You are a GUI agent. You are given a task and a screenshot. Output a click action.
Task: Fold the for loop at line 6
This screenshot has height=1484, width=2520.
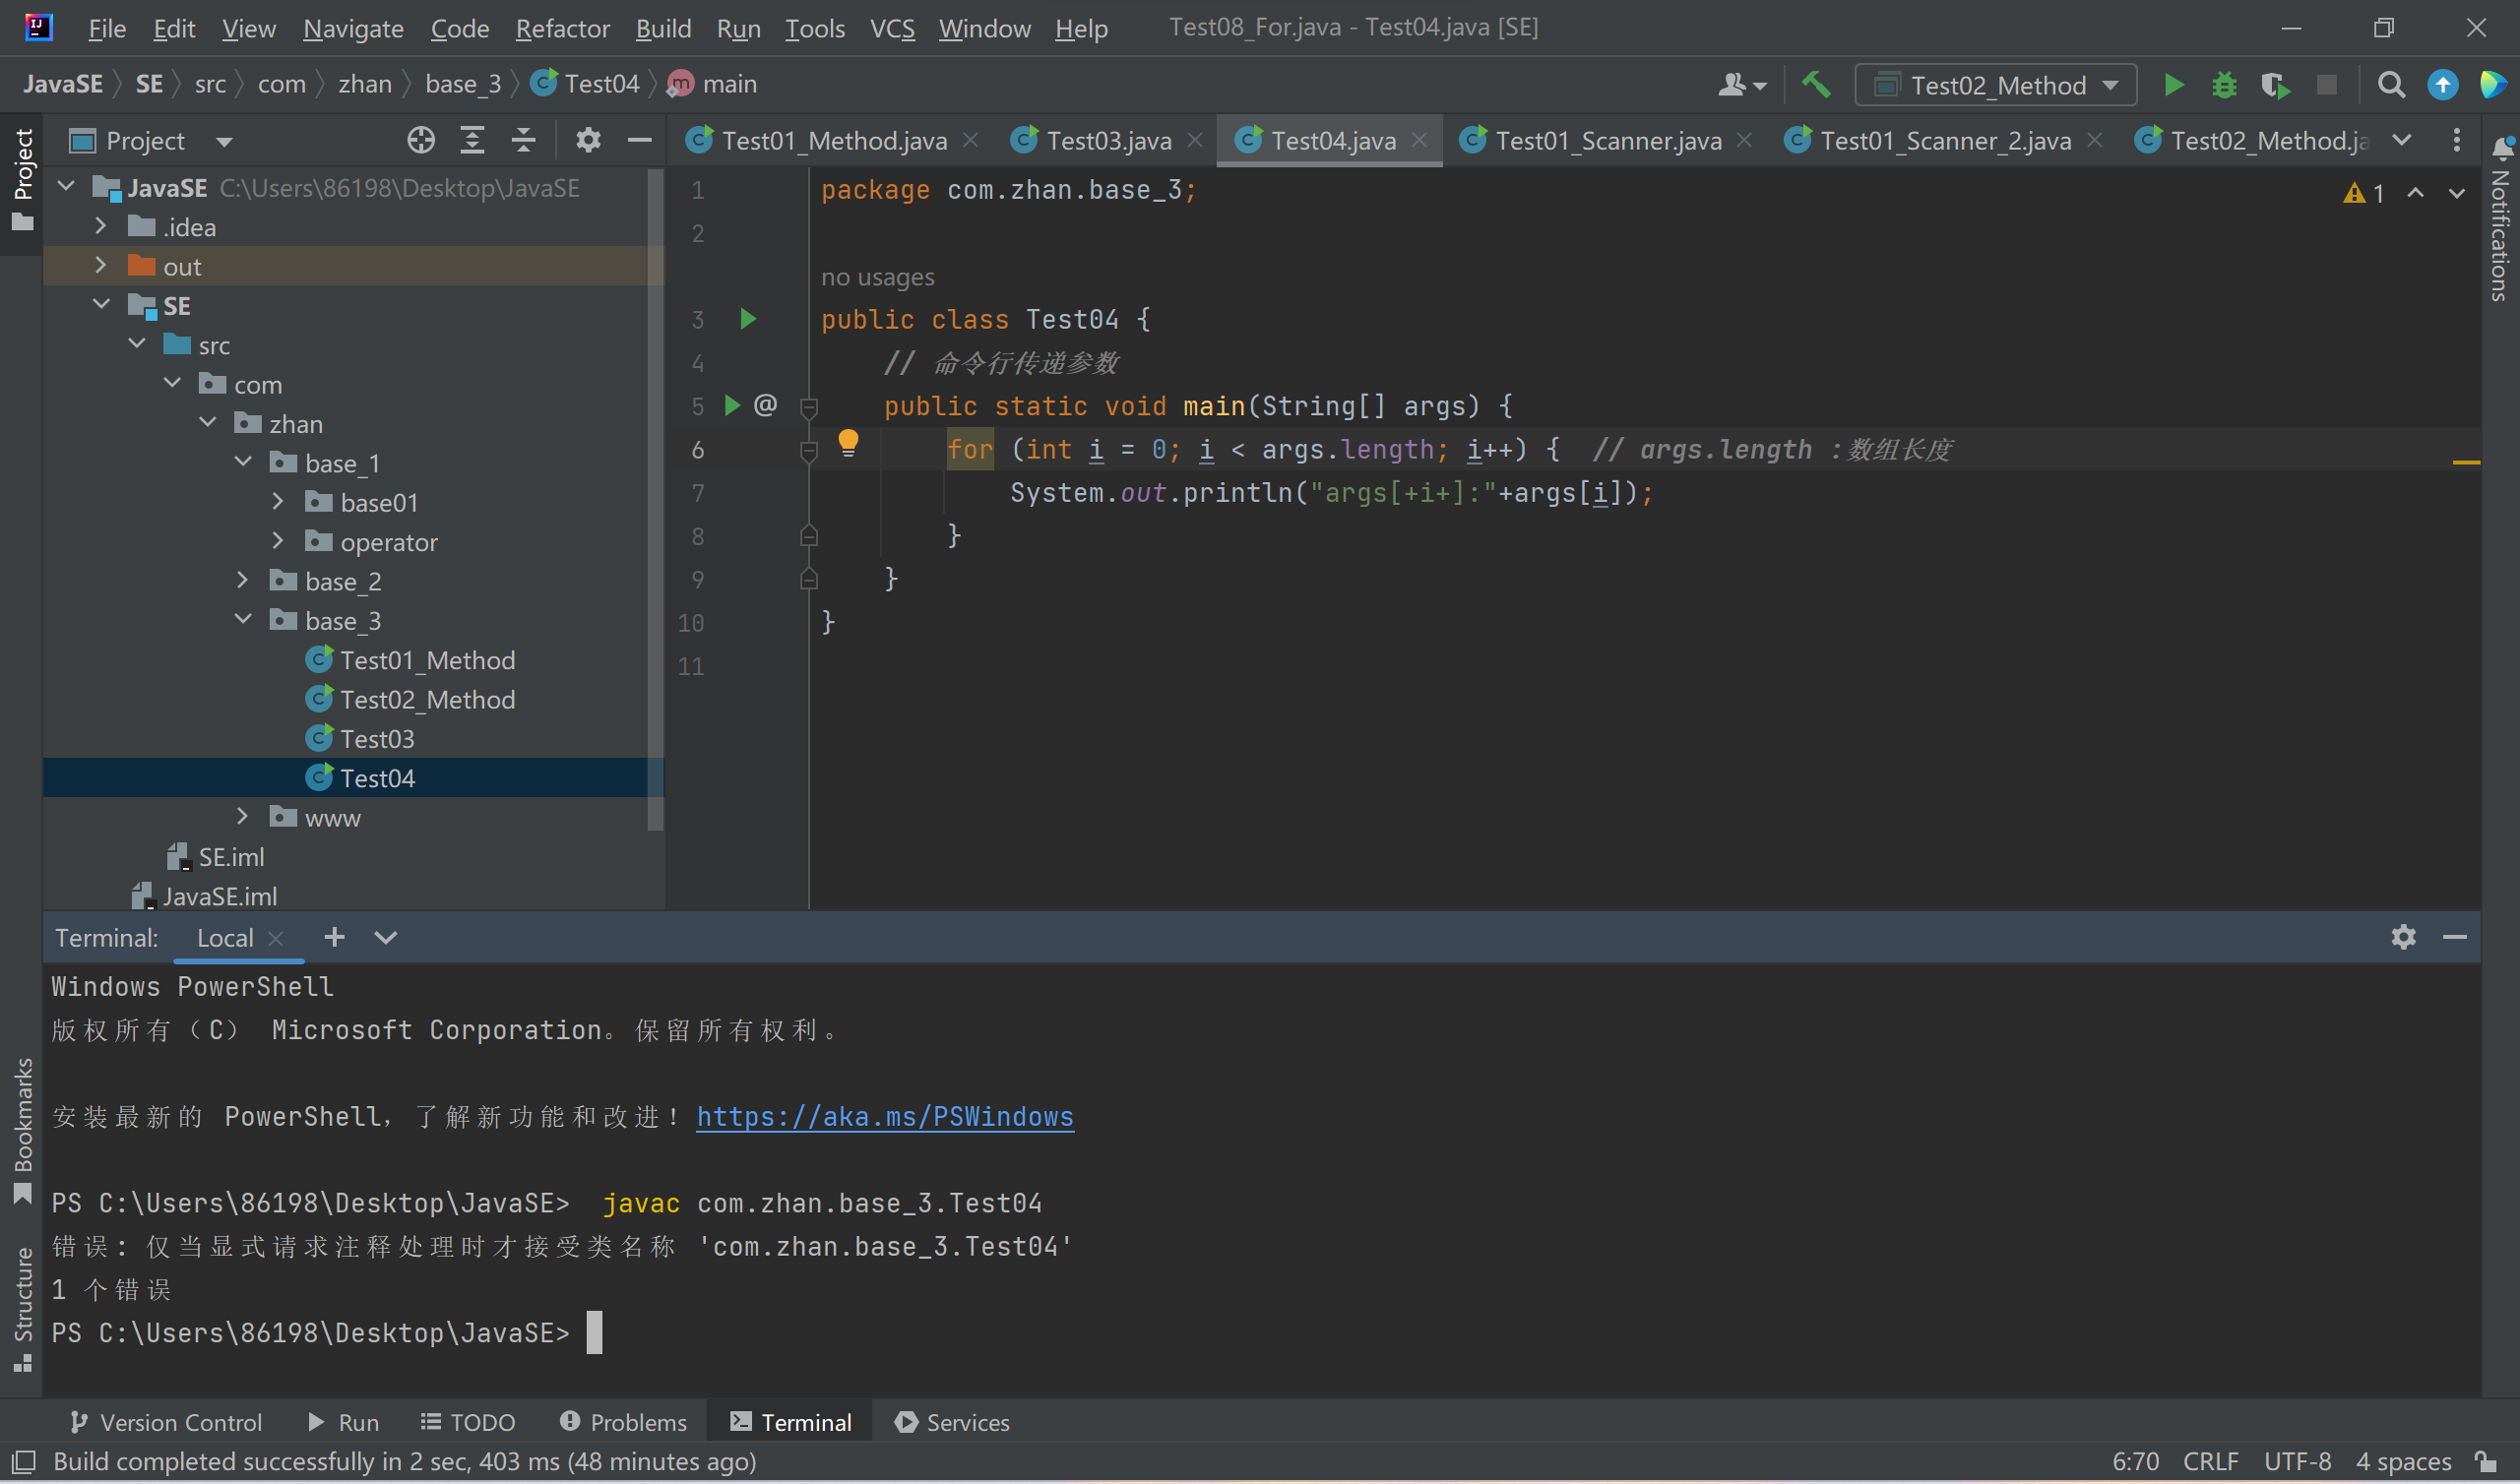pyautogui.click(x=809, y=452)
